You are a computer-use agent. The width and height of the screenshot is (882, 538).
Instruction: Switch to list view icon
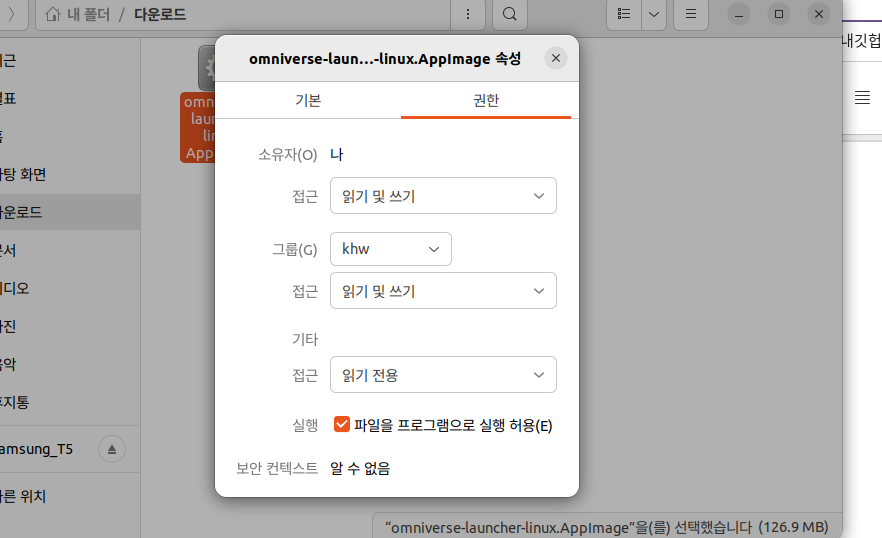[624, 14]
